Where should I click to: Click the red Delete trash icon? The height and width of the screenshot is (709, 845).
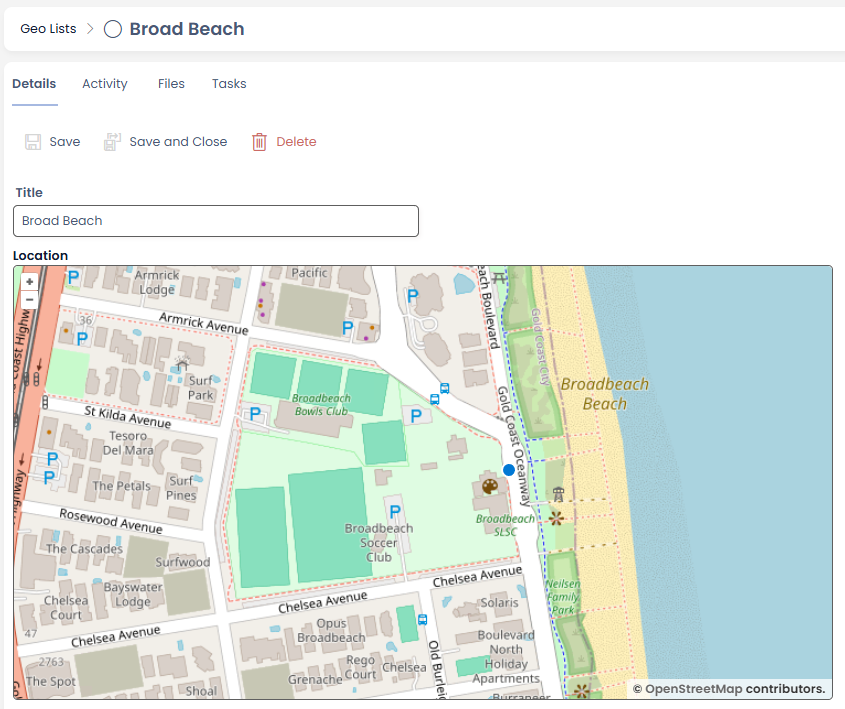pos(259,141)
